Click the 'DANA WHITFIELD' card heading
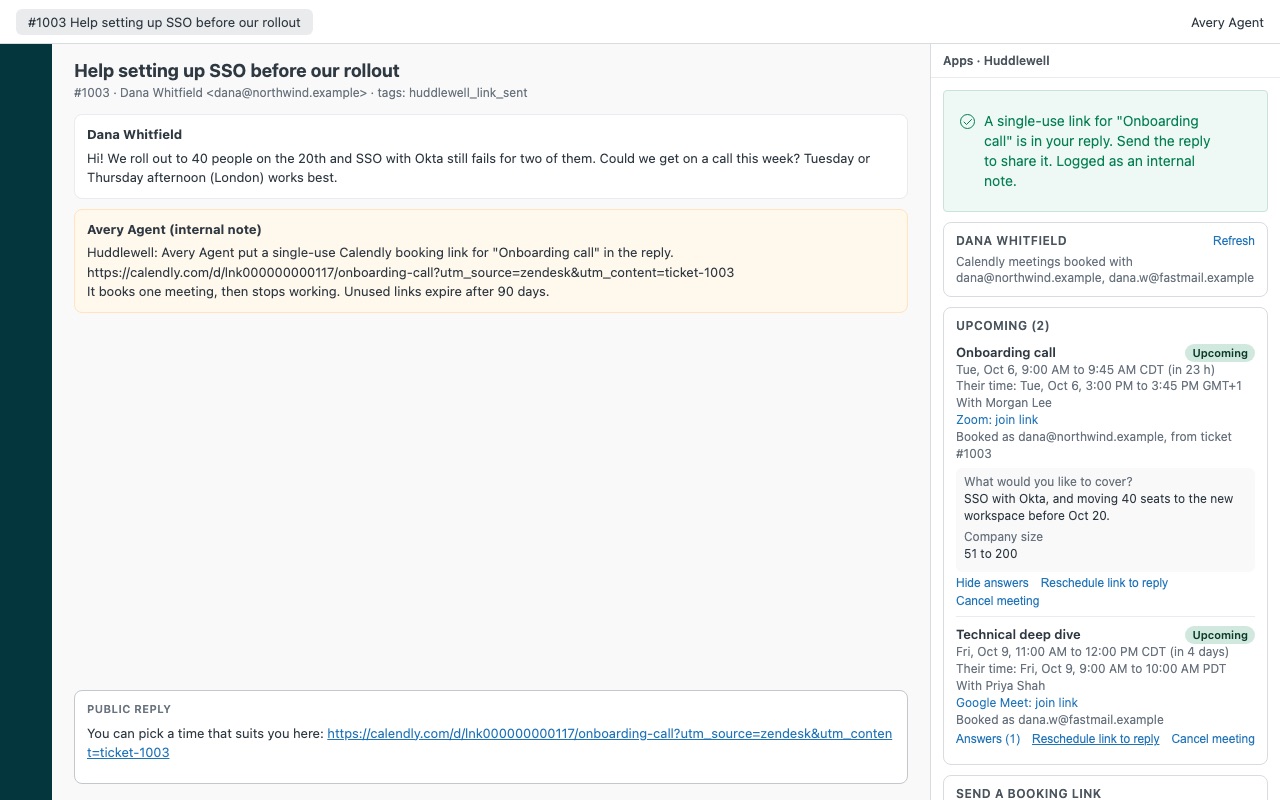The image size is (1280, 800). point(1011,241)
